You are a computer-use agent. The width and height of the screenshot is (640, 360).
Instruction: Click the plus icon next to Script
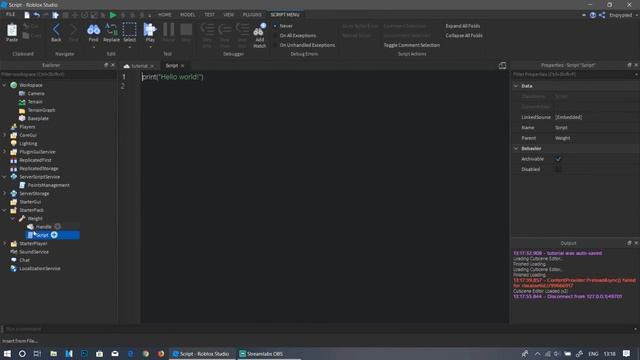tap(54, 235)
